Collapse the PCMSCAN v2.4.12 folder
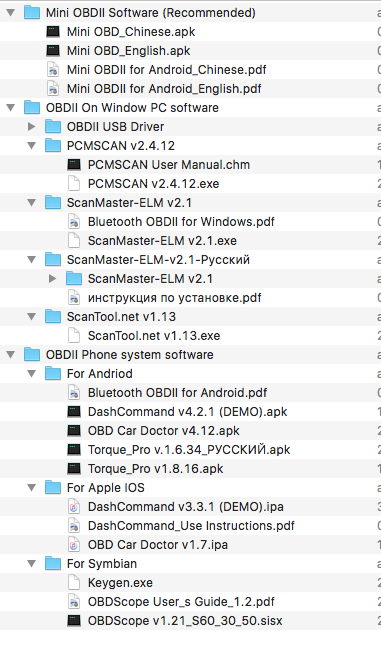The height and width of the screenshot is (645, 381). tap(32, 146)
